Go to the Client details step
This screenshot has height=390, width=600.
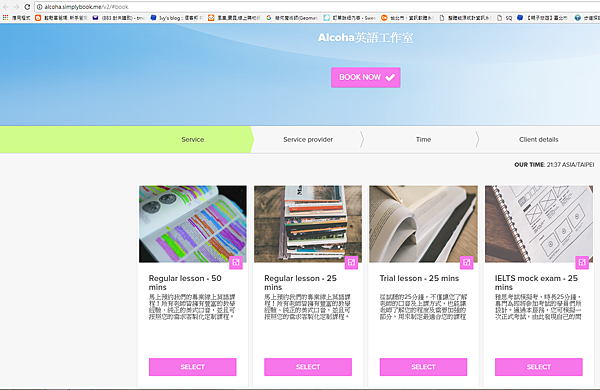(538, 139)
